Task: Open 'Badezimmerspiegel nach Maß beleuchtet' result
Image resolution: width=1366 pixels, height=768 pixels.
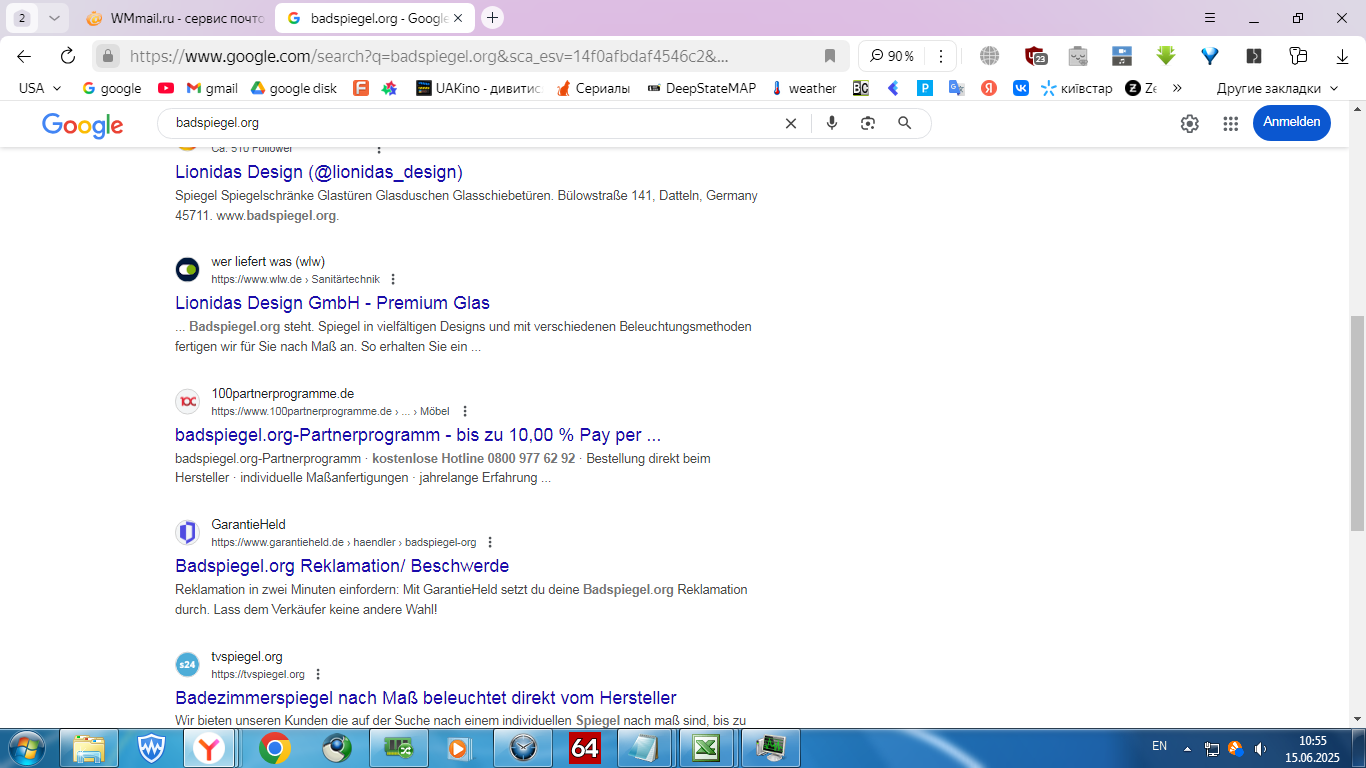Action: tap(426, 698)
